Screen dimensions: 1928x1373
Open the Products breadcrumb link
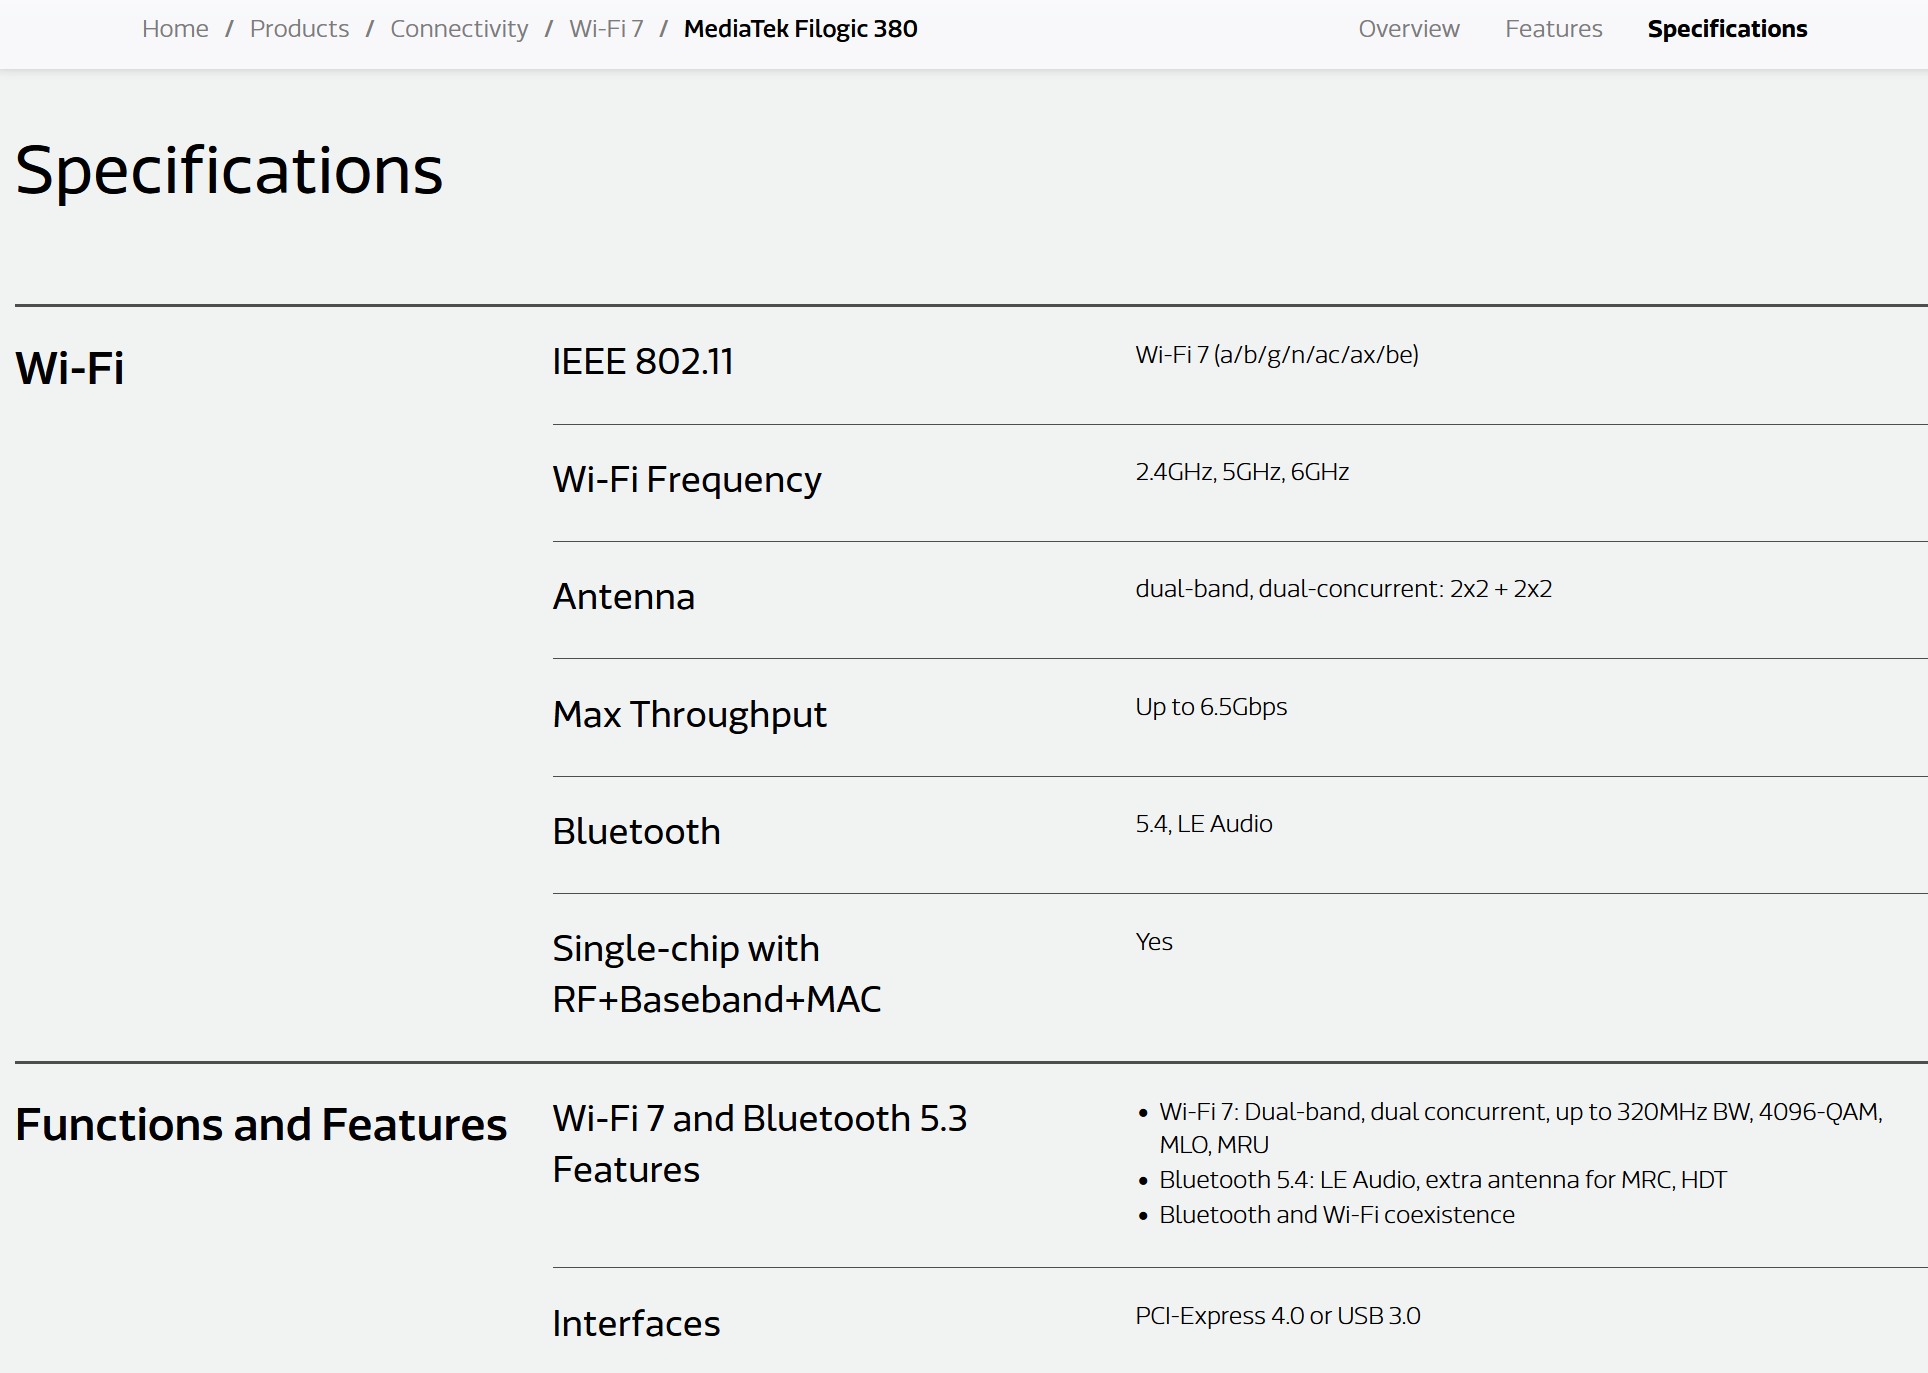click(x=299, y=29)
